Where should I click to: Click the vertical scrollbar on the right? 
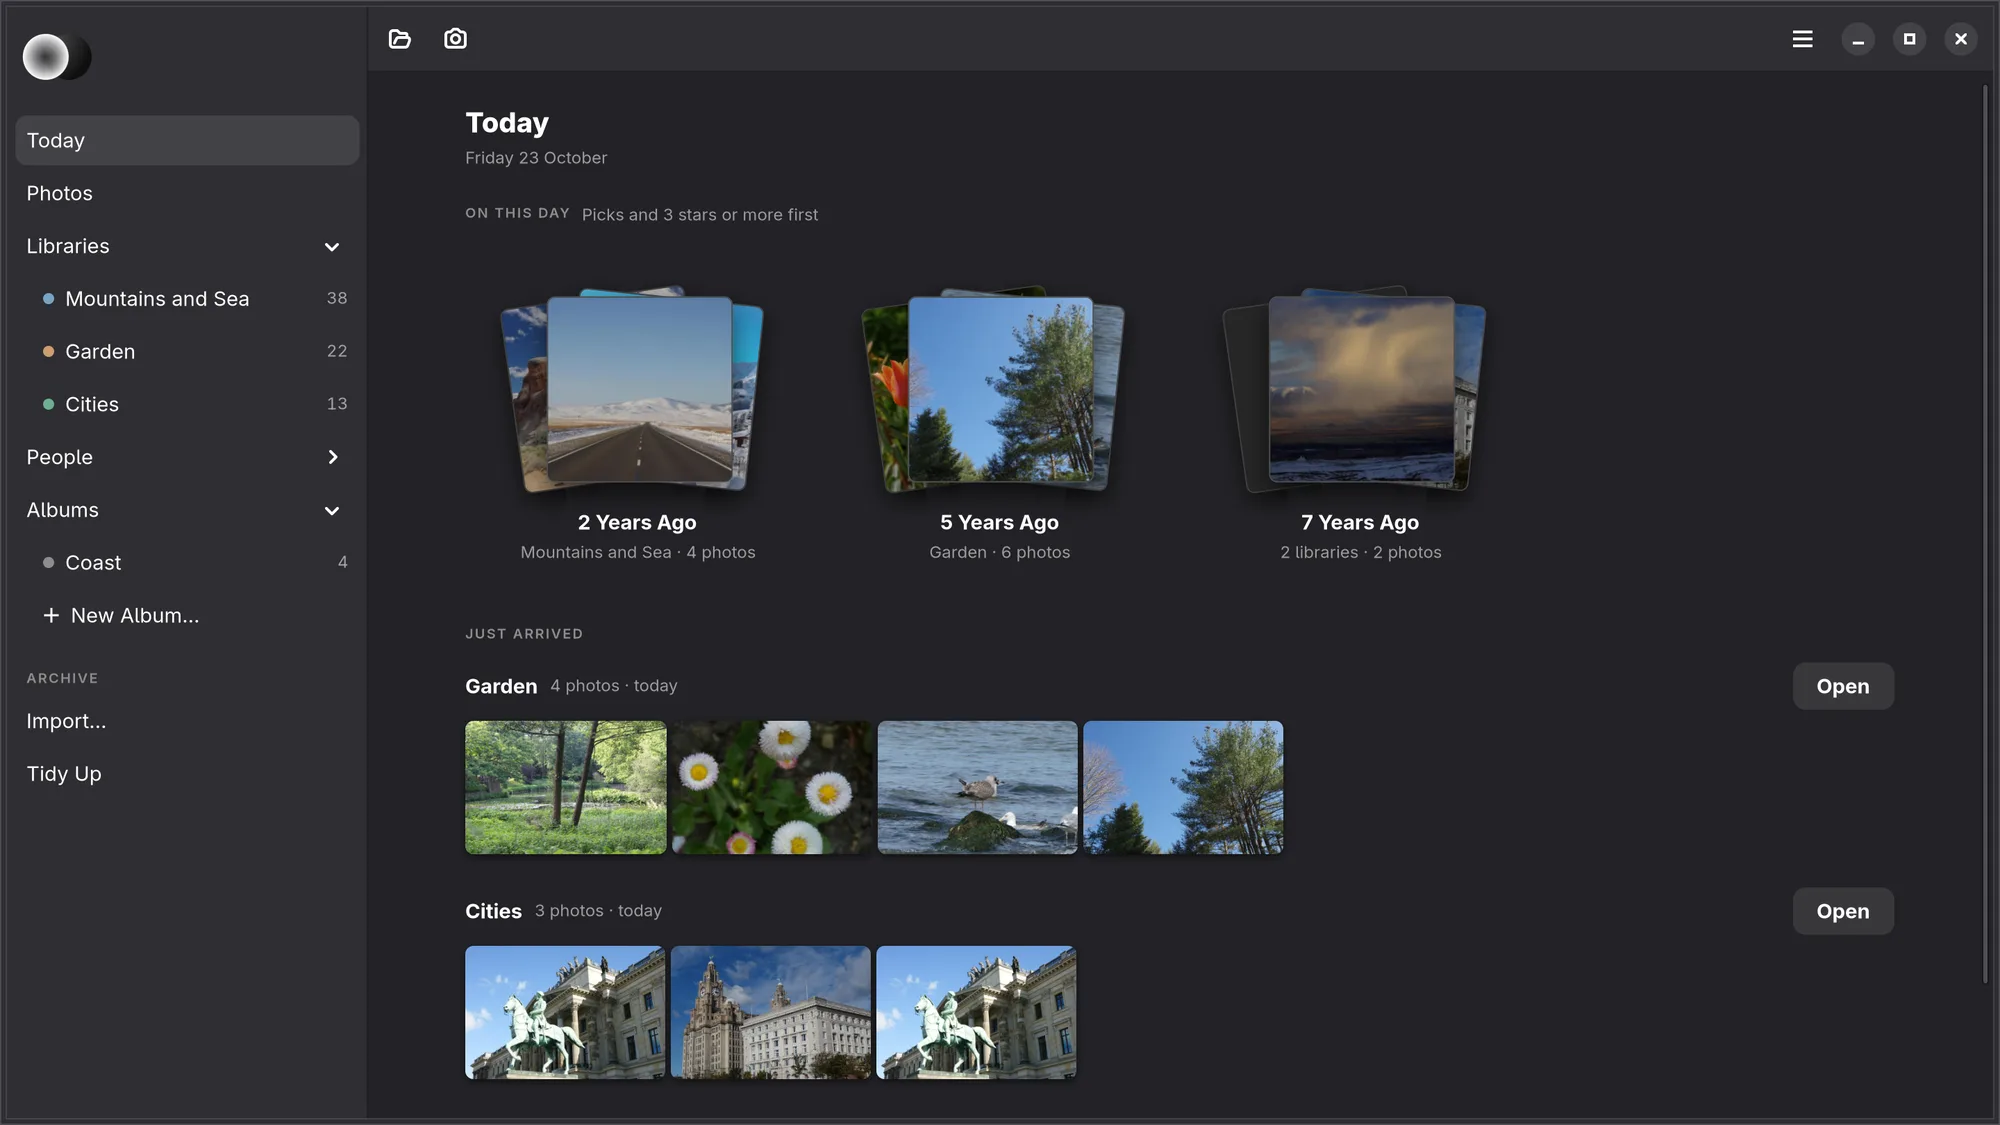tap(1985, 534)
